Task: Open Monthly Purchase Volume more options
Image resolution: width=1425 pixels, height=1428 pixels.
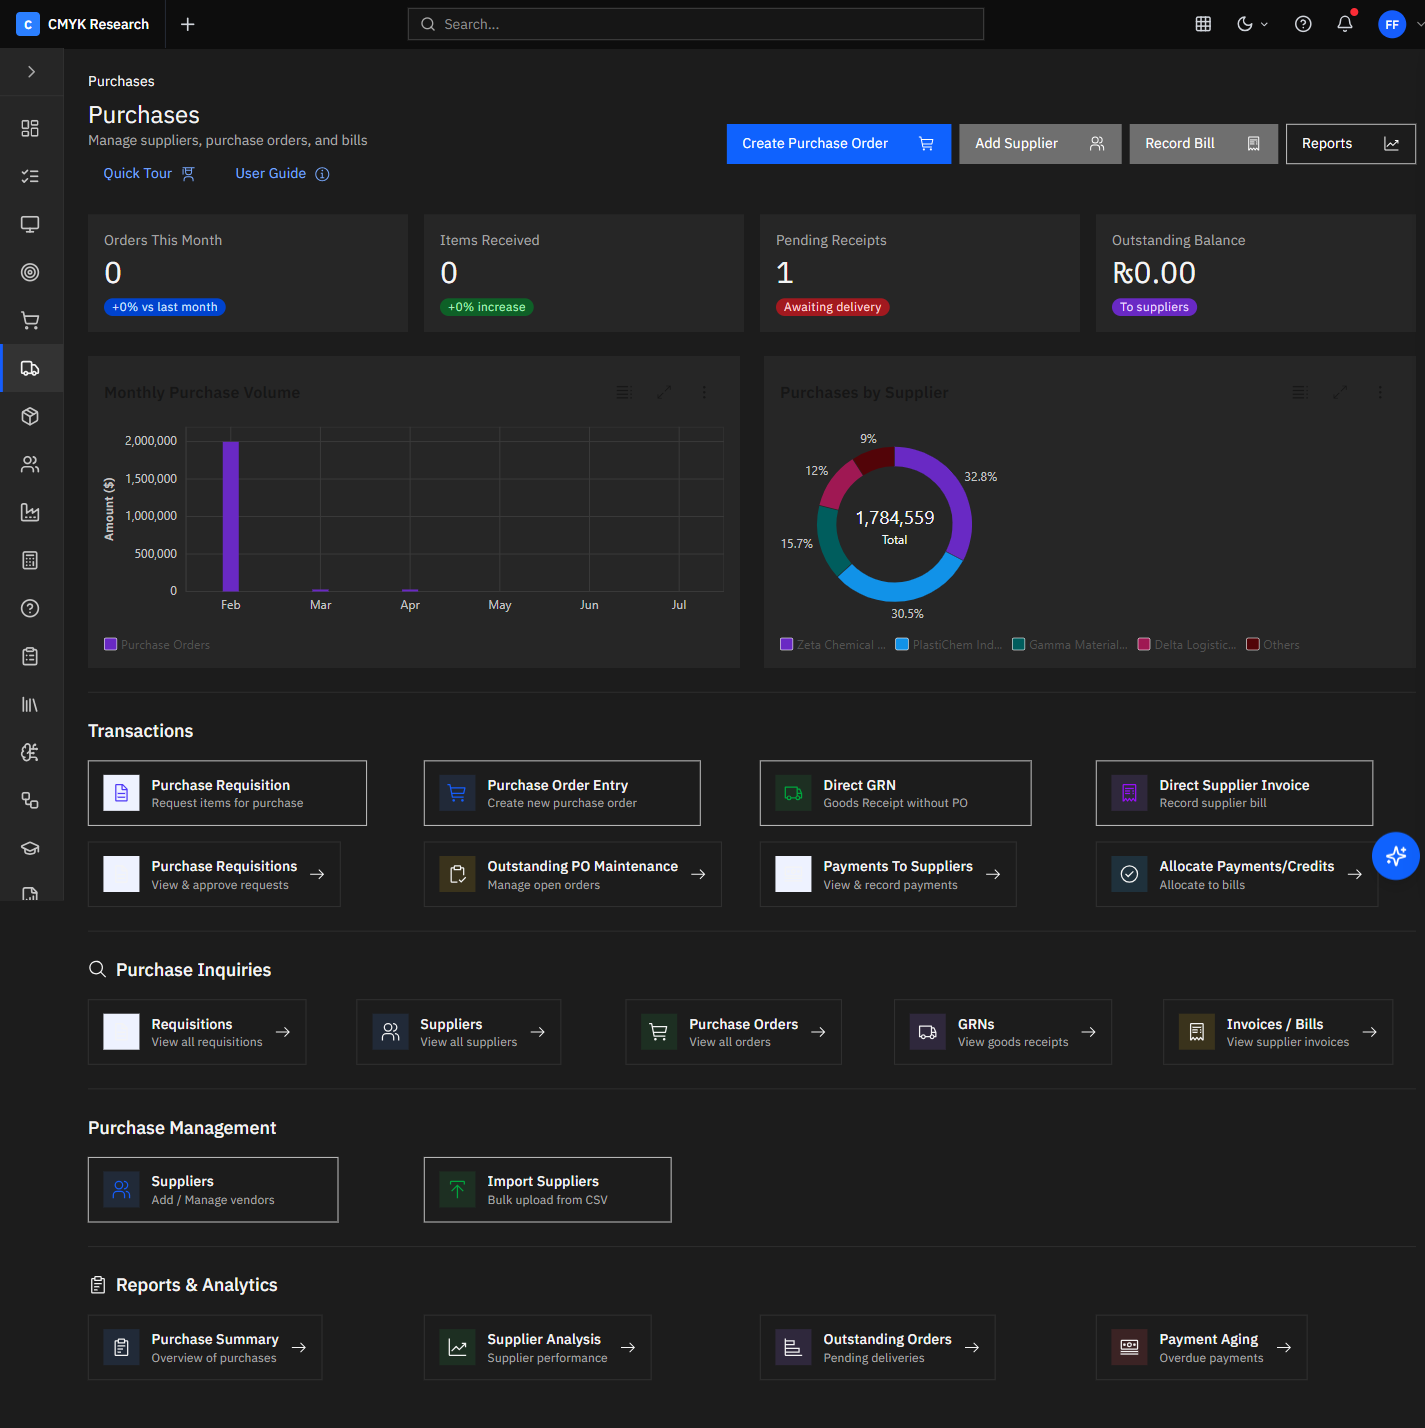Action: click(704, 392)
